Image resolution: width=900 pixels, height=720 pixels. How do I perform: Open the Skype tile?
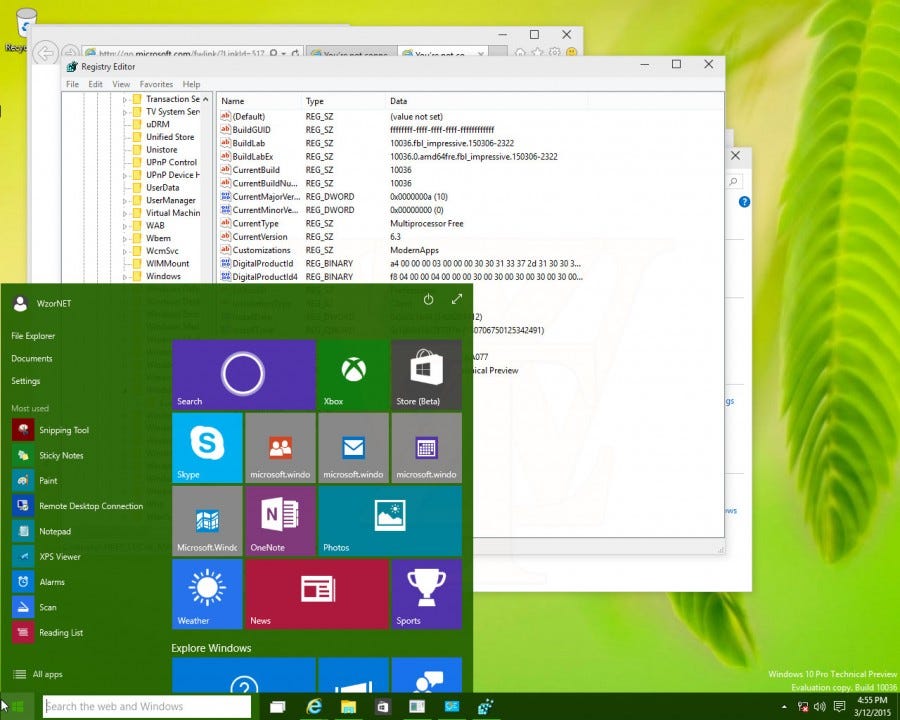[206, 447]
